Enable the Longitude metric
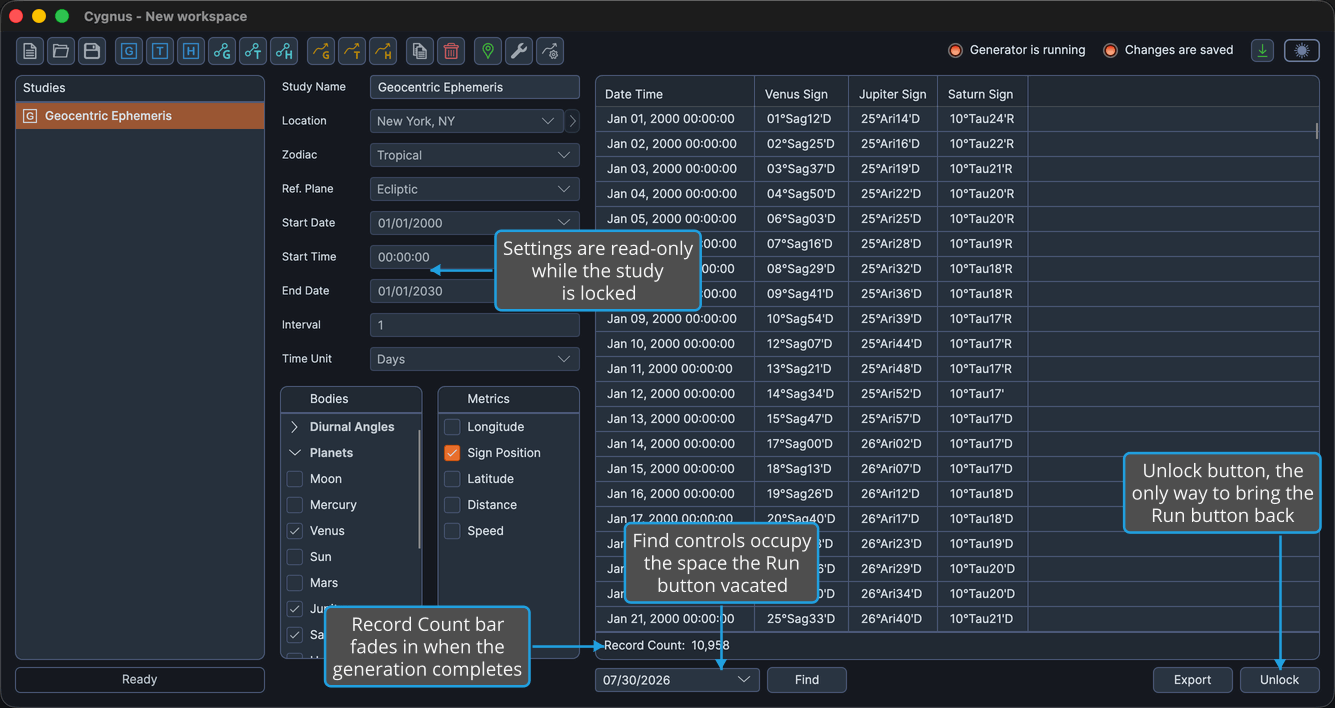Image resolution: width=1335 pixels, height=708 pixels. [452, 427]
